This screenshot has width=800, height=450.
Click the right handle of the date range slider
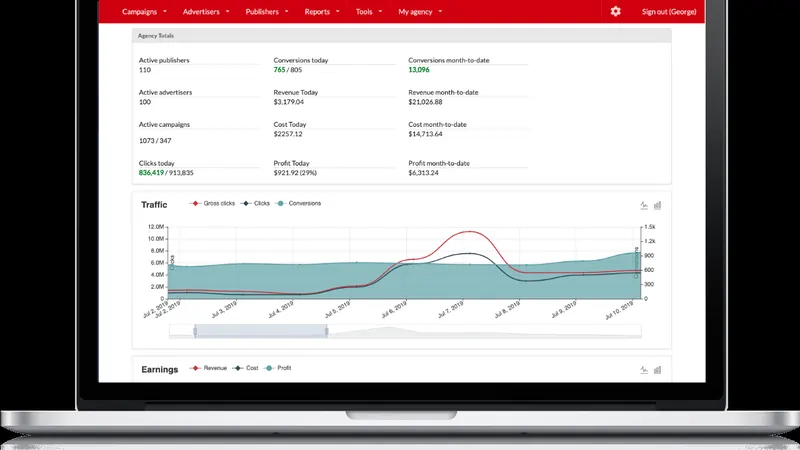coord(327,332)
